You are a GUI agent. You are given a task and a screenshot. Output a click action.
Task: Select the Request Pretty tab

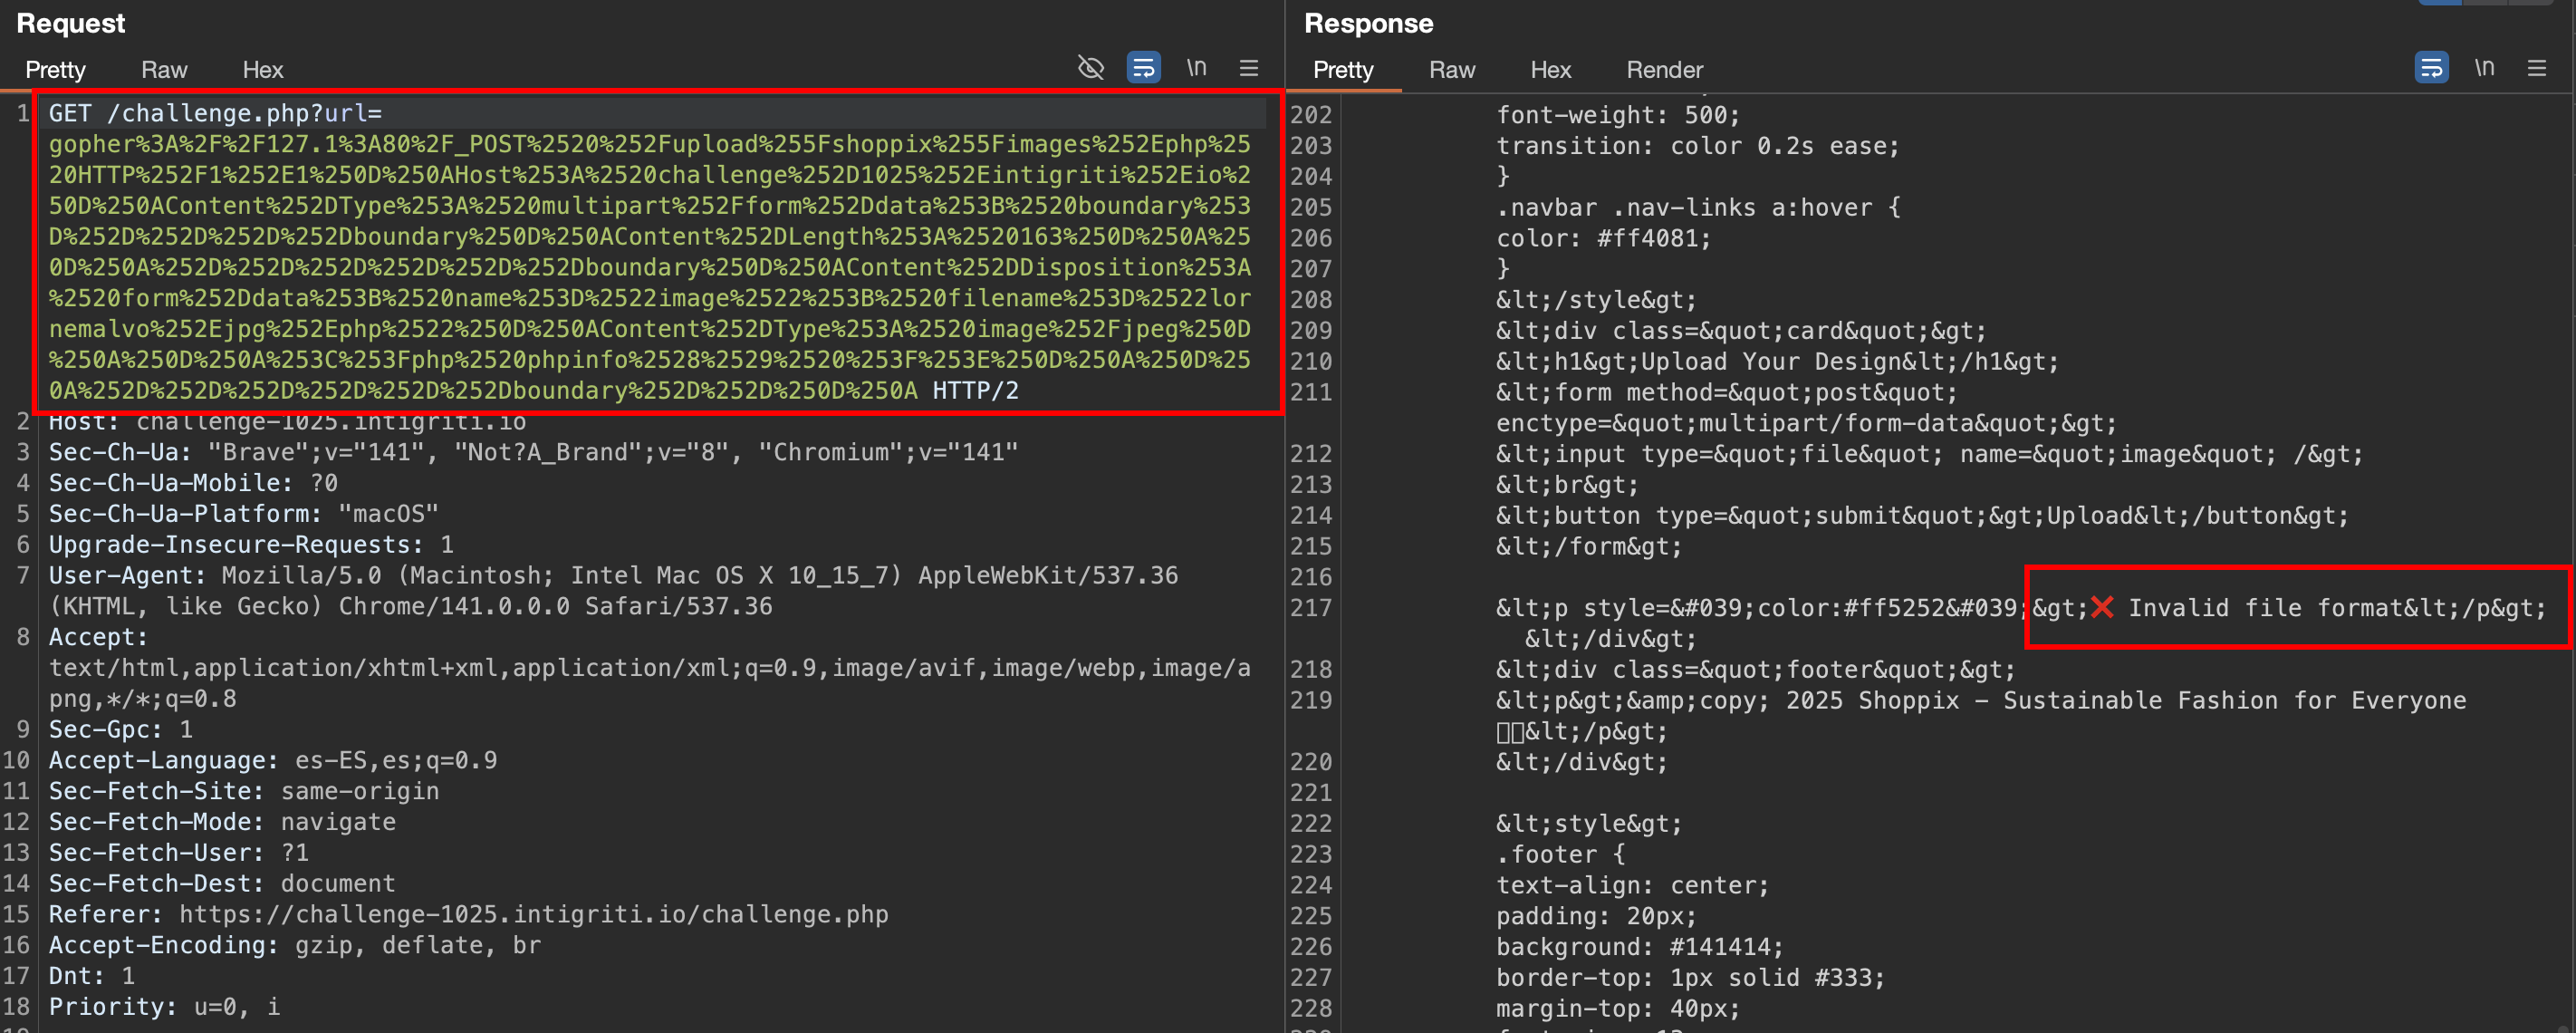(x=55, y=70)
